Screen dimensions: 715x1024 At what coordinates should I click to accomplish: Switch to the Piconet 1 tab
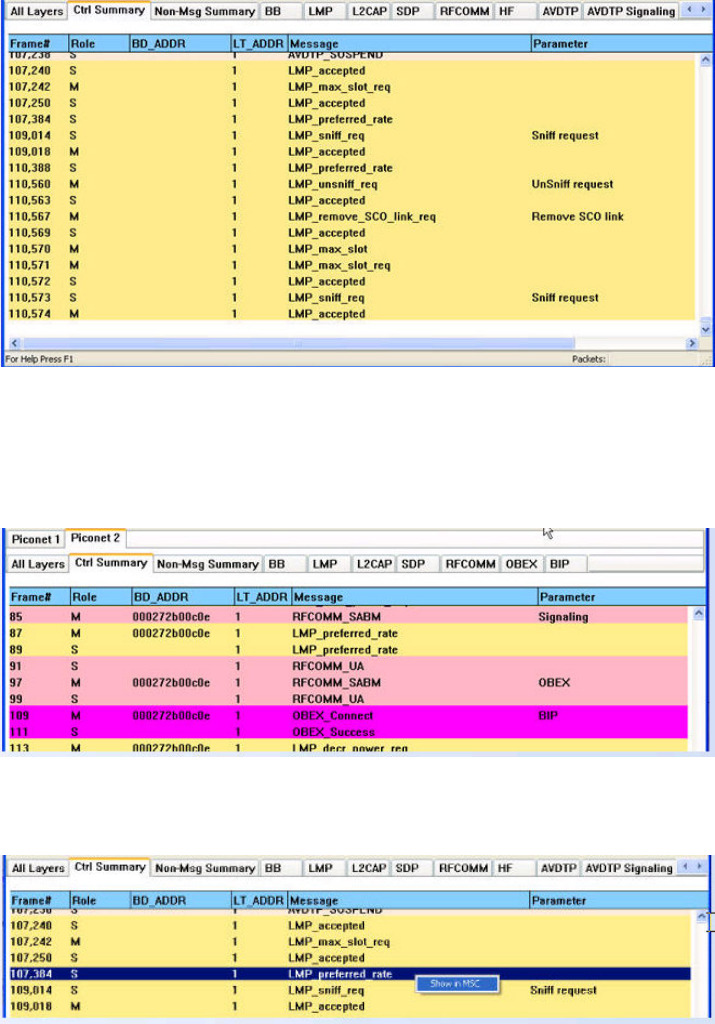point(36,539)
